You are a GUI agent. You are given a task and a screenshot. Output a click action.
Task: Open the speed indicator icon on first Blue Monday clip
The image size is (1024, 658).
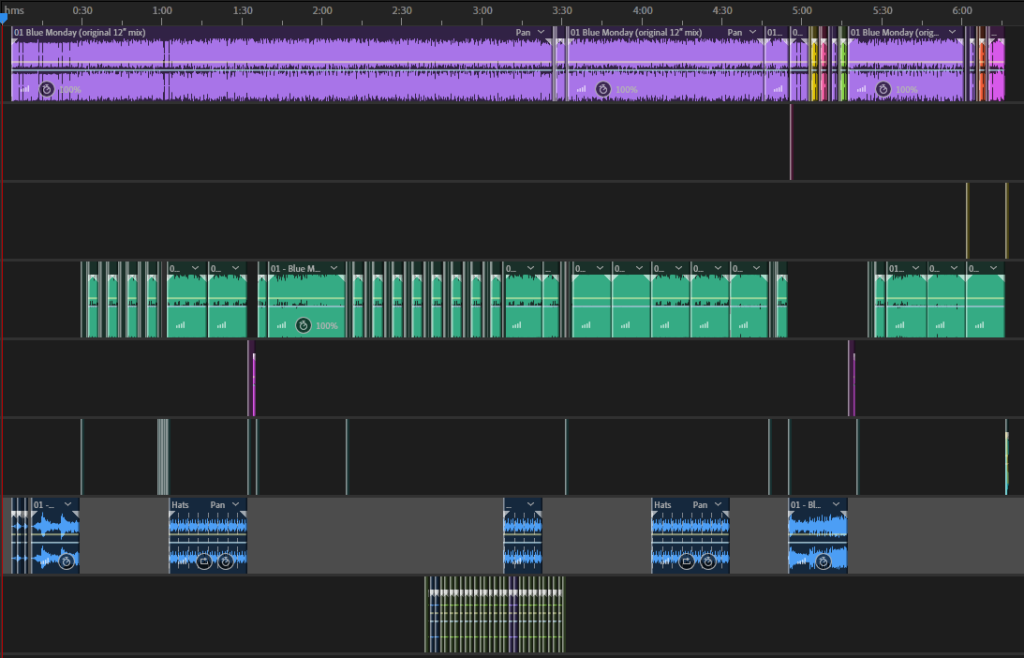[47, 89]
